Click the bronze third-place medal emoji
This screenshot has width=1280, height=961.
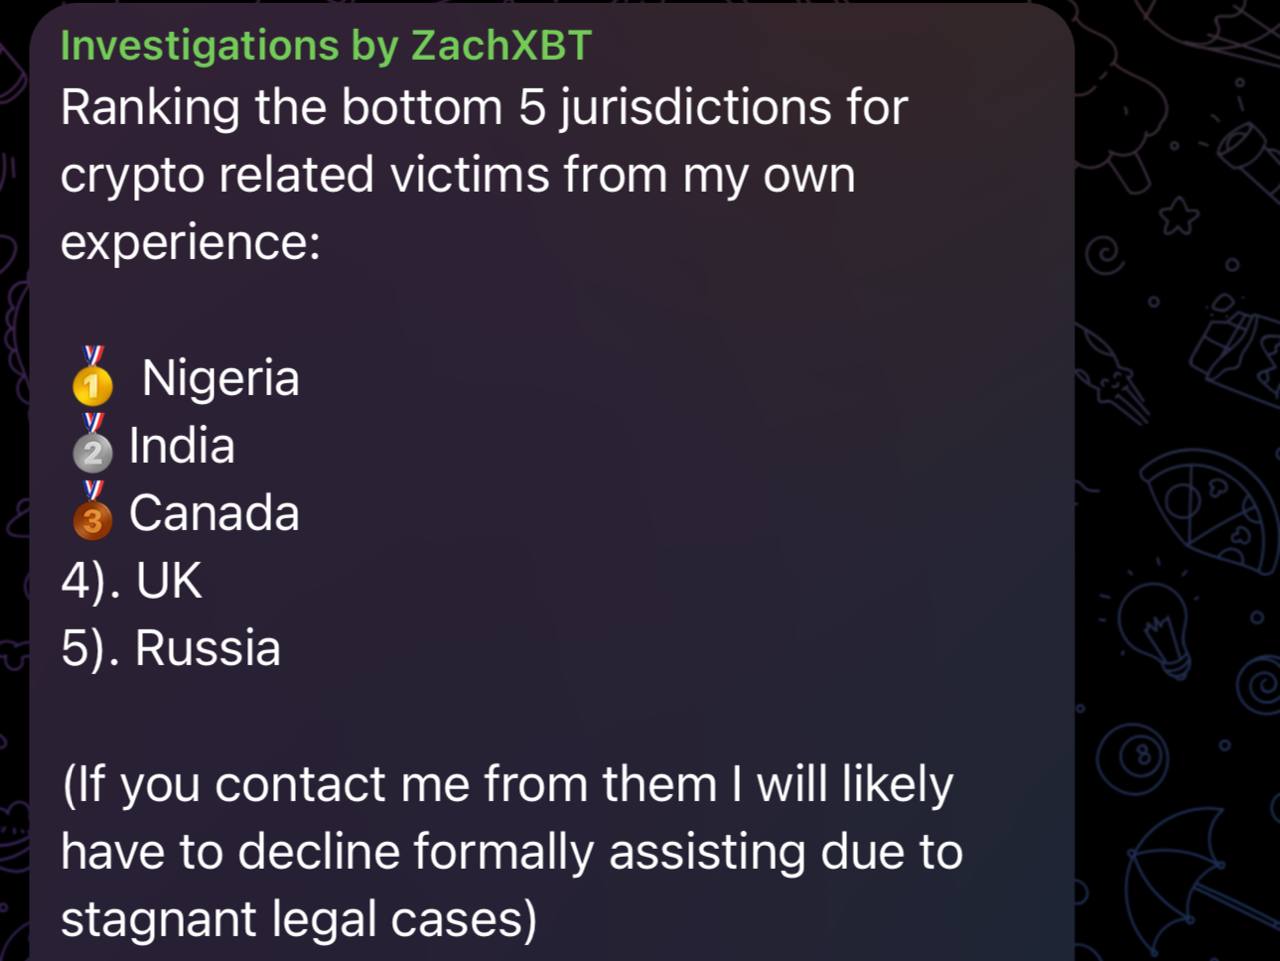click(93, 511)
